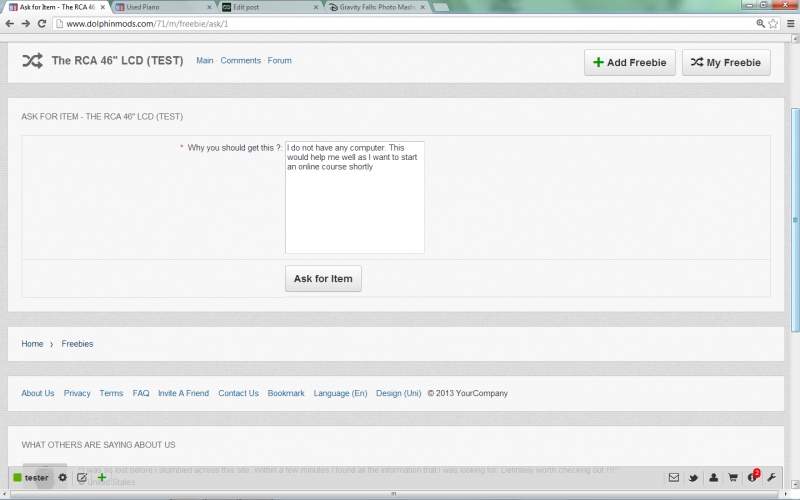This screenshot has height=500, width=800.
Task: Close the Edit post tab
Action: pyautogui.click(x=316, y=7)
